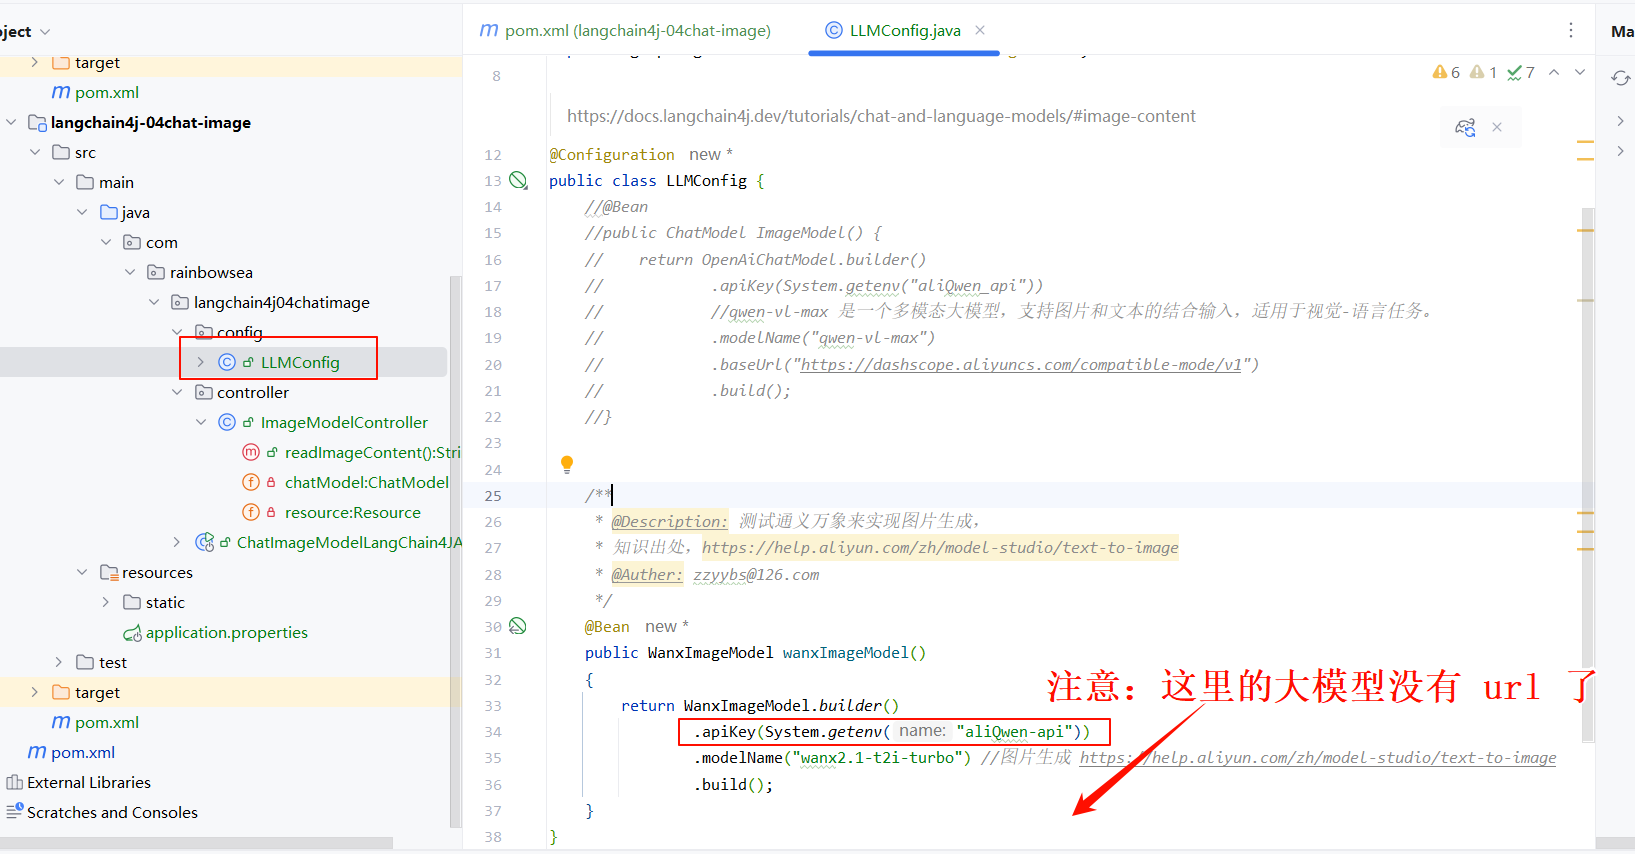This screenshot has width=1635, height=854.
Task: Switch to pom.xml (langchain4j-04chat-image) tab
Action: point(626,30)
